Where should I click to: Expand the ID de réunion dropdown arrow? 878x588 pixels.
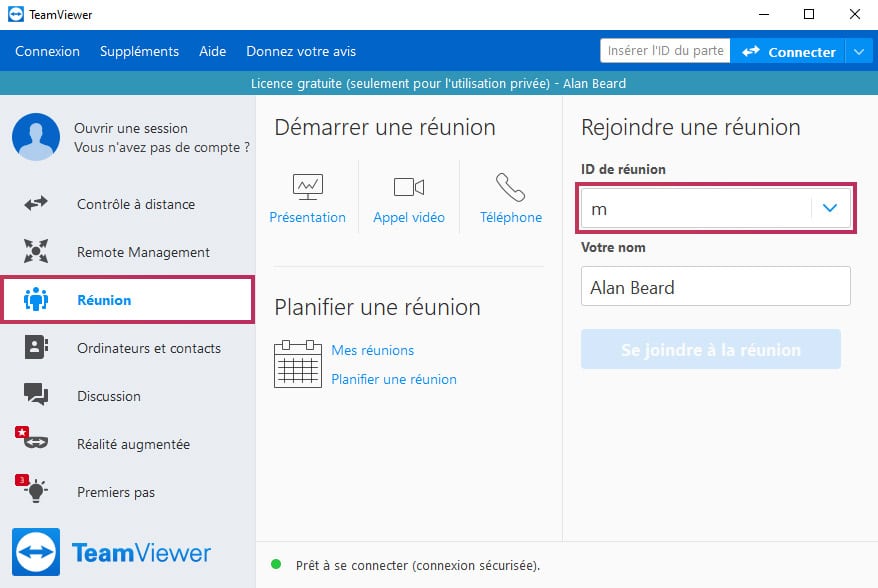[830, 208]
